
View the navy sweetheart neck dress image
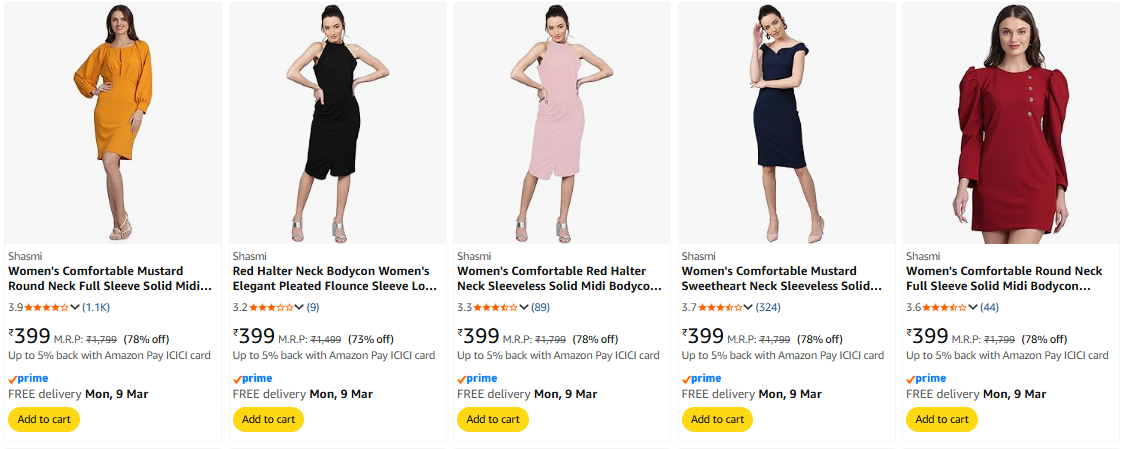tap(786, 122)
